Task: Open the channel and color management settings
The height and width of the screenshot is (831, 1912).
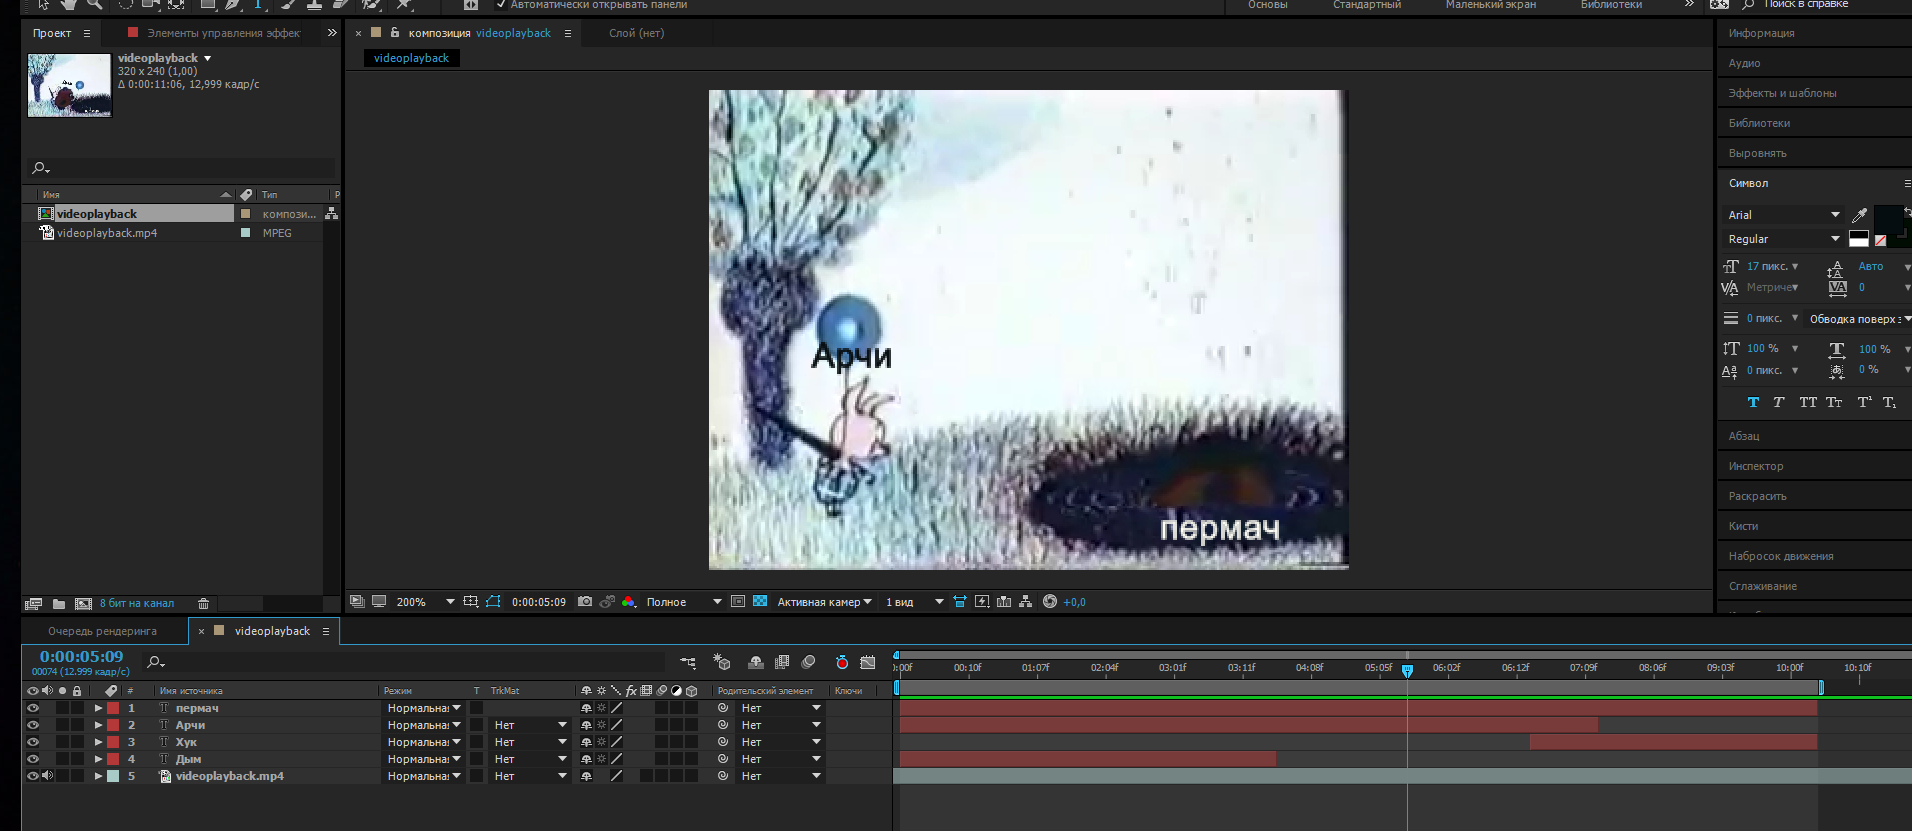Action: [629, 602]
